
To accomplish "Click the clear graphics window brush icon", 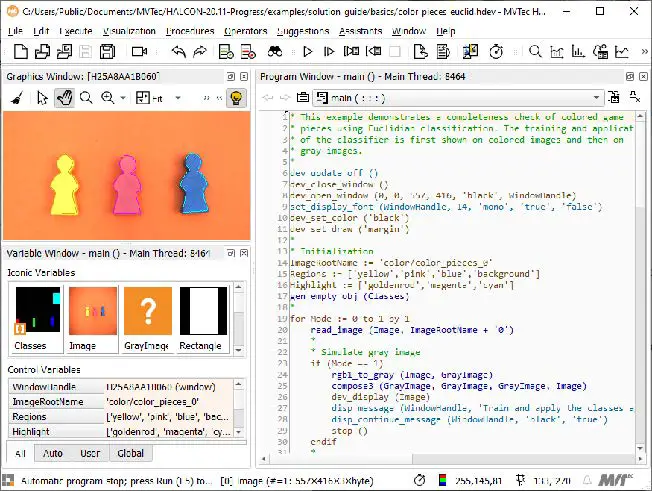I will 16,98.
